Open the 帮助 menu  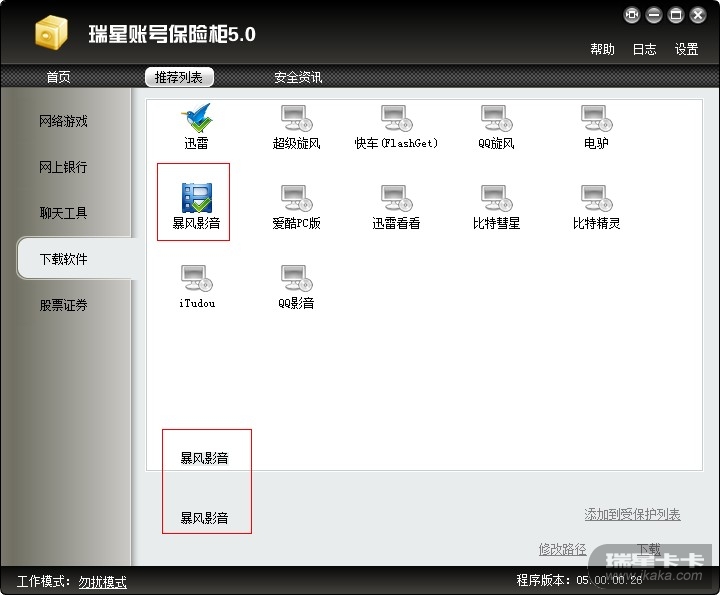click(x=602, y=49)
